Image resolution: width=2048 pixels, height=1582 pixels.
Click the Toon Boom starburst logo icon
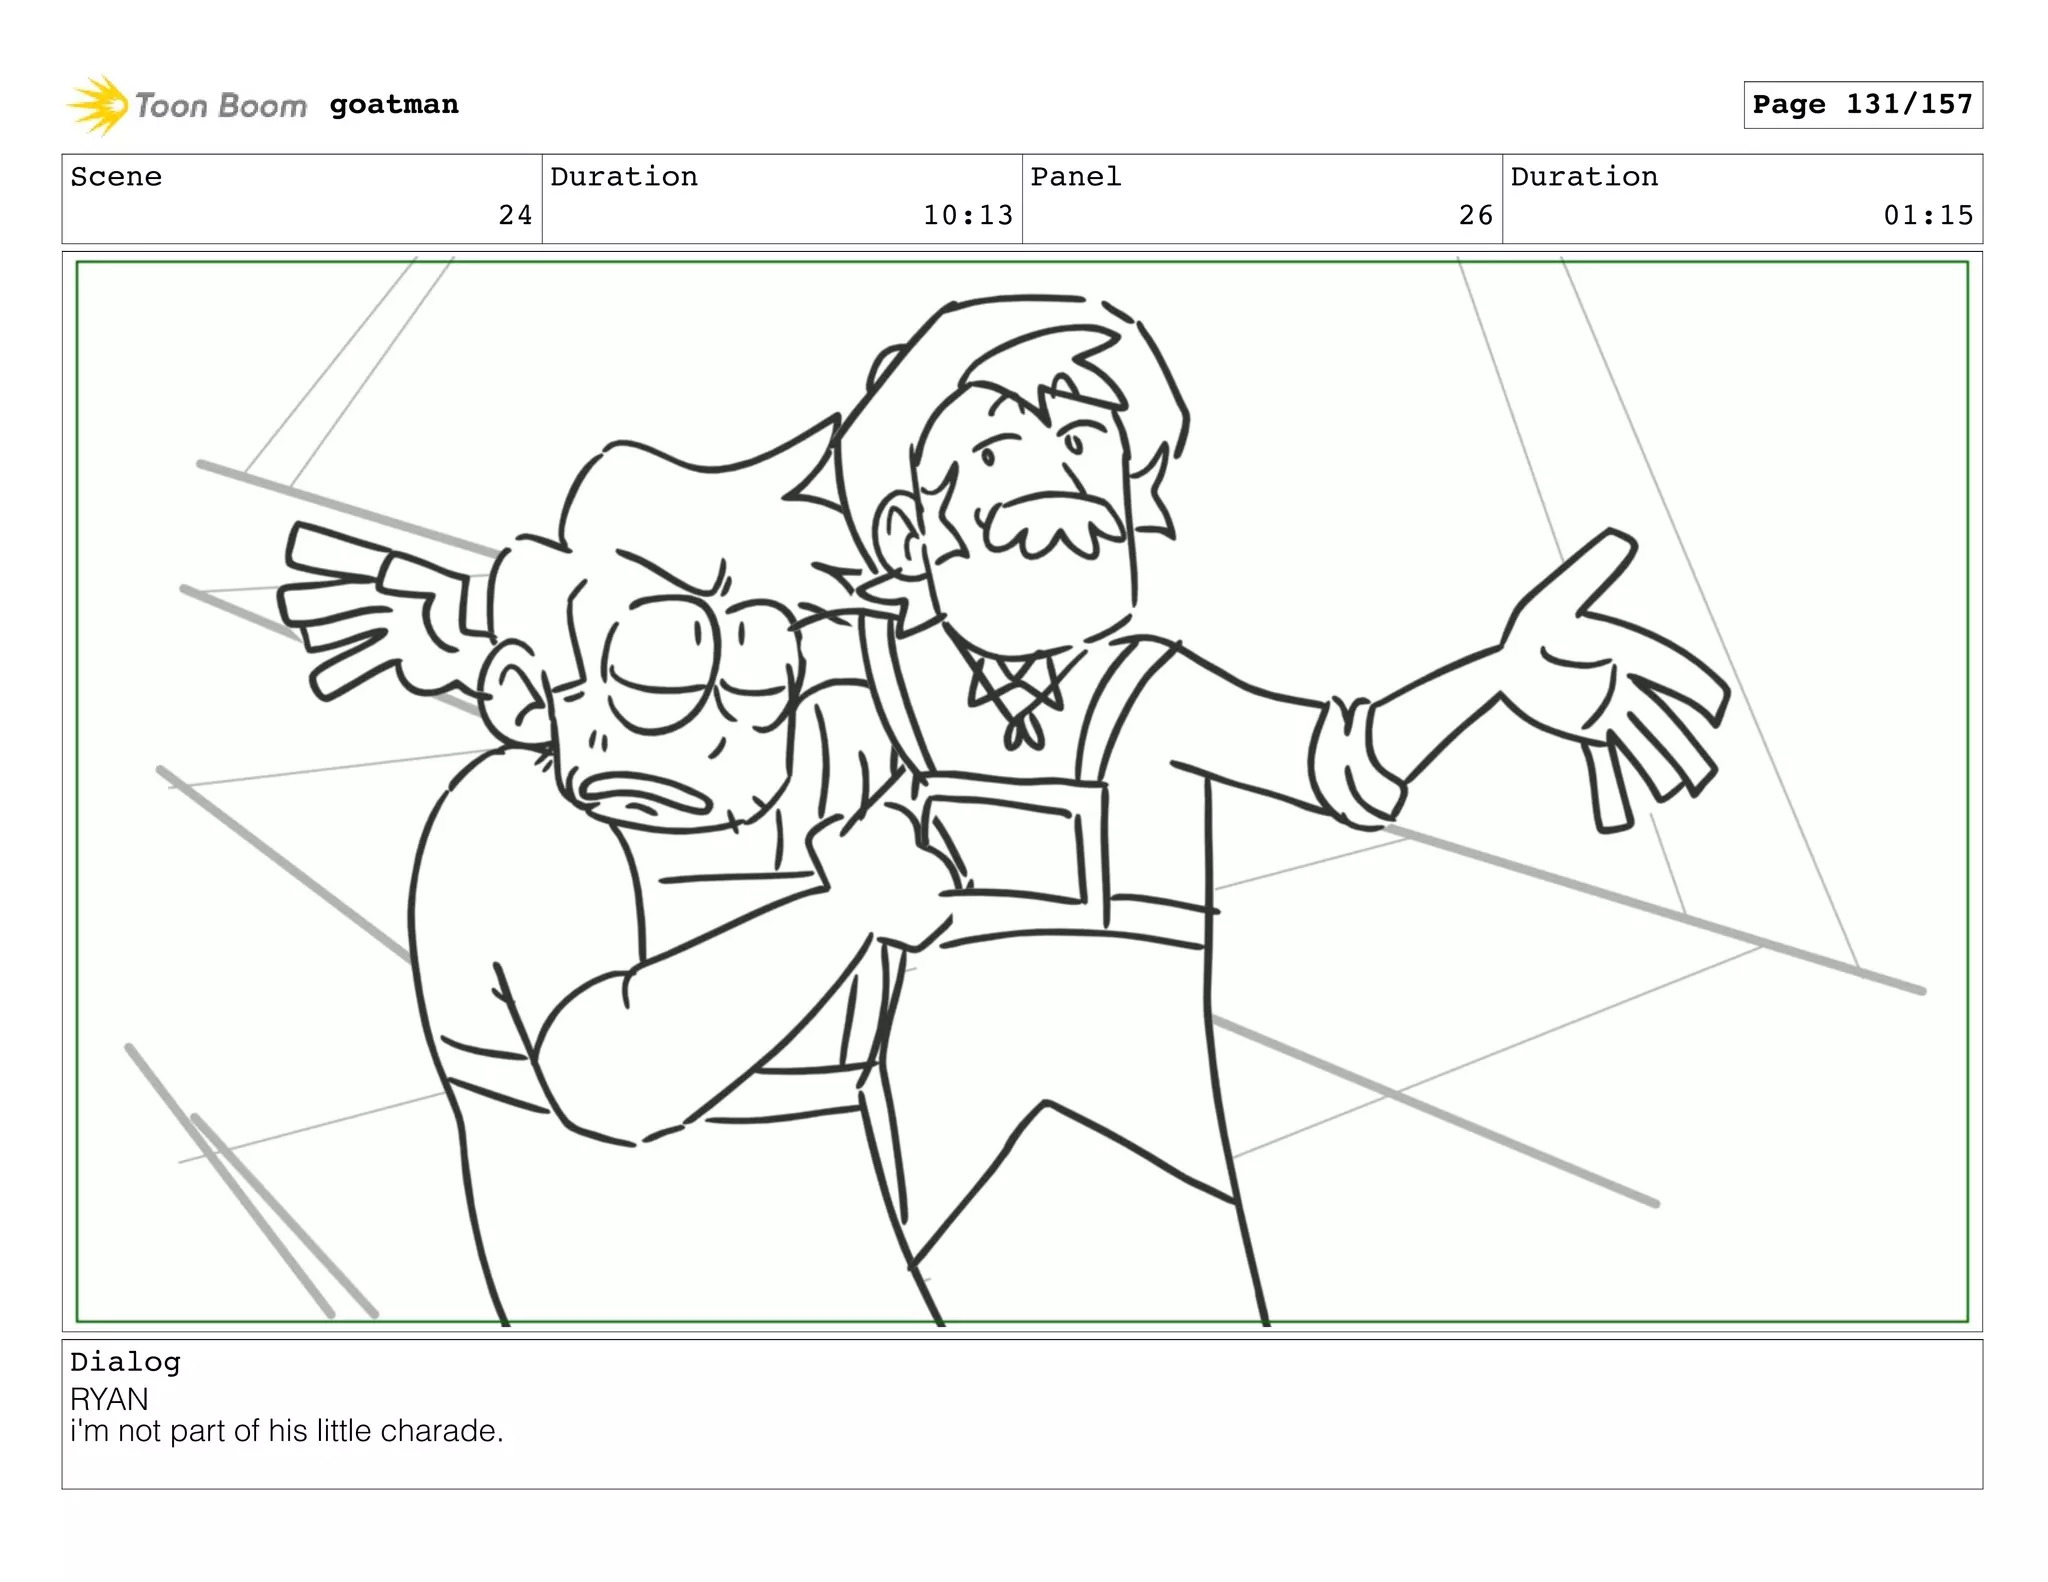(x=98, y=104)
